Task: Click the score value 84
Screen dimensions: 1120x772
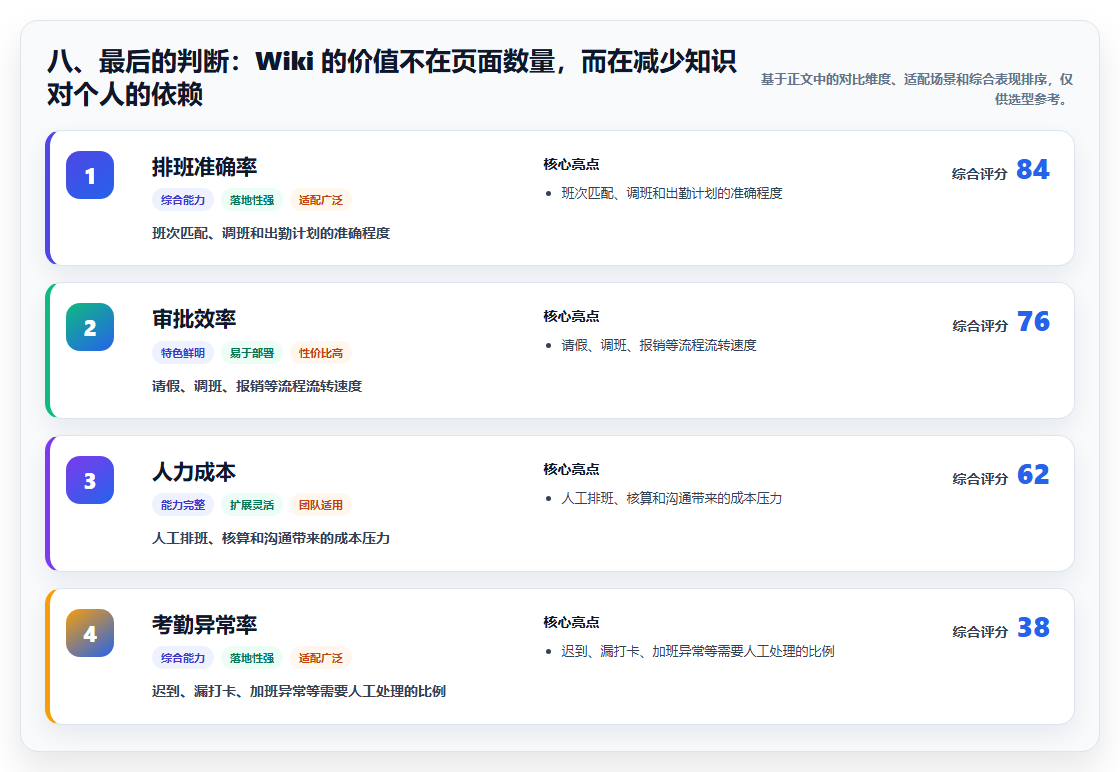Action: [1033, 169]
